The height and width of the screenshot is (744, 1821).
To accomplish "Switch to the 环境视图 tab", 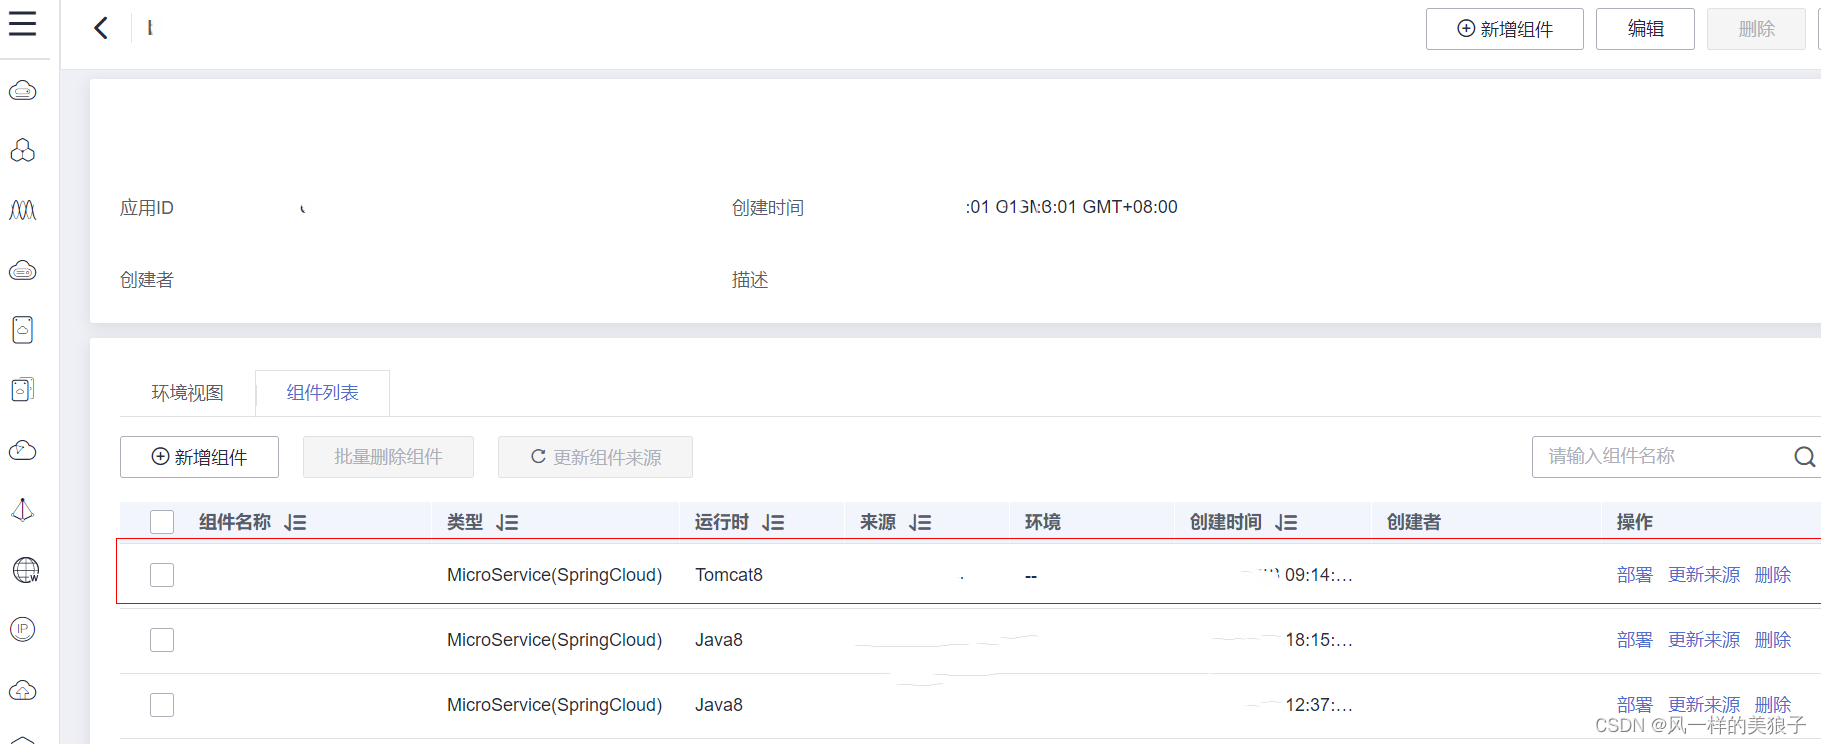I will 188,393.
